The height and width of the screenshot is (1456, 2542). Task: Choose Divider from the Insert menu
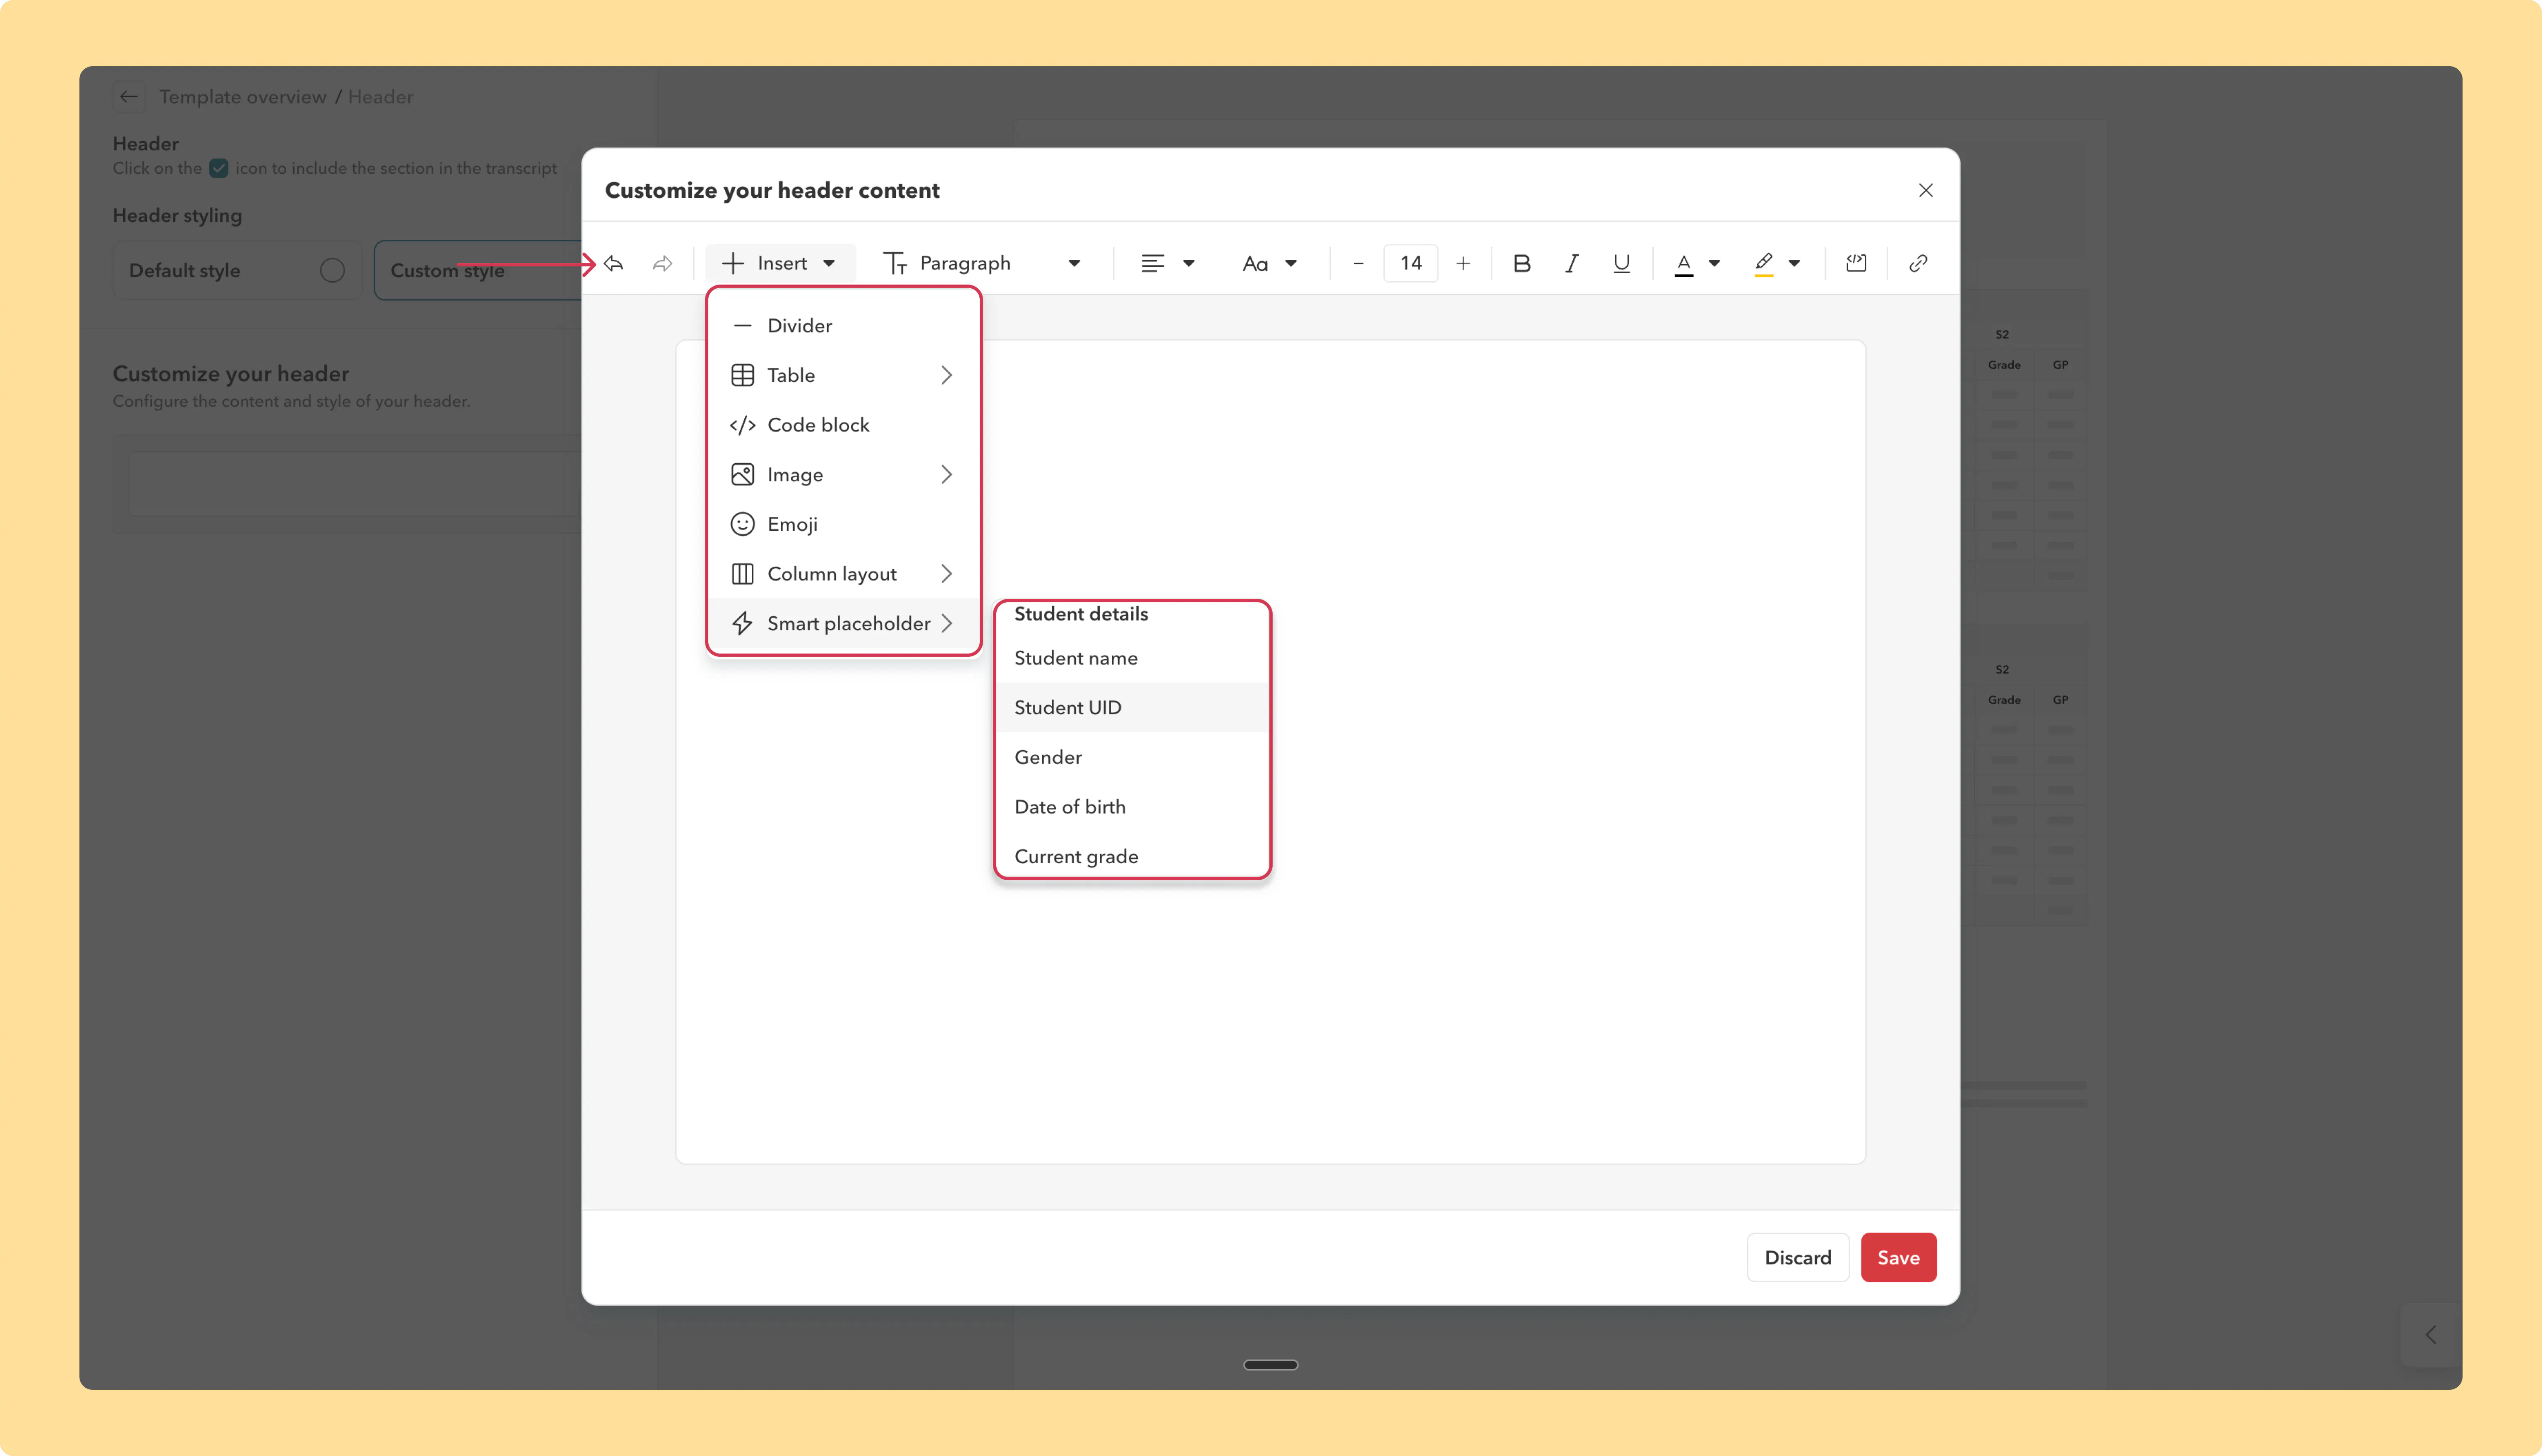(844, 325)
